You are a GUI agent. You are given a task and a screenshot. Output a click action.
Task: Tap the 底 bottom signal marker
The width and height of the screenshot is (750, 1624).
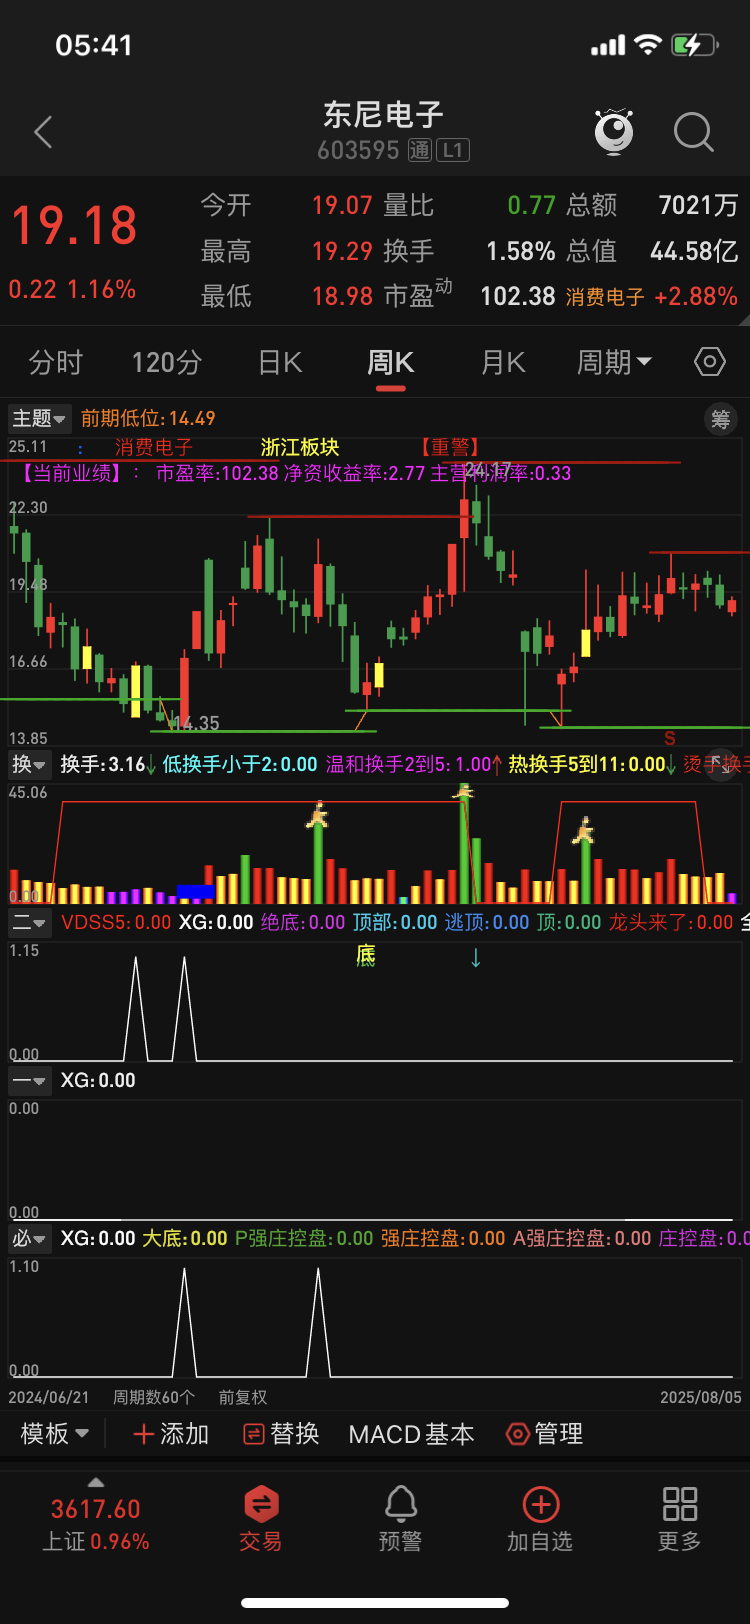pos(366,956)
